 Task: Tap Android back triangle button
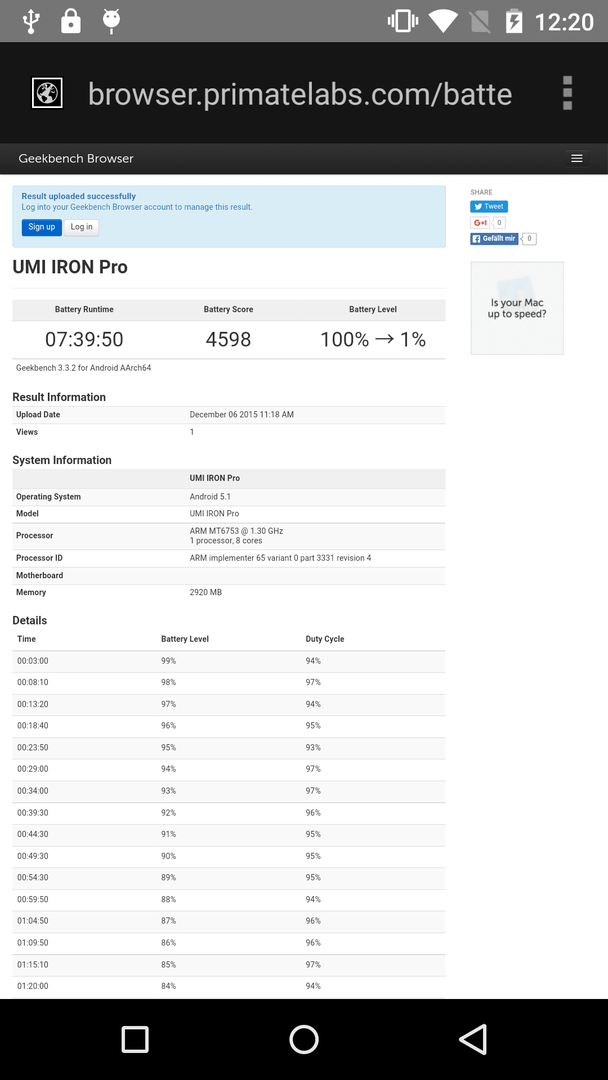(473, 1039)
